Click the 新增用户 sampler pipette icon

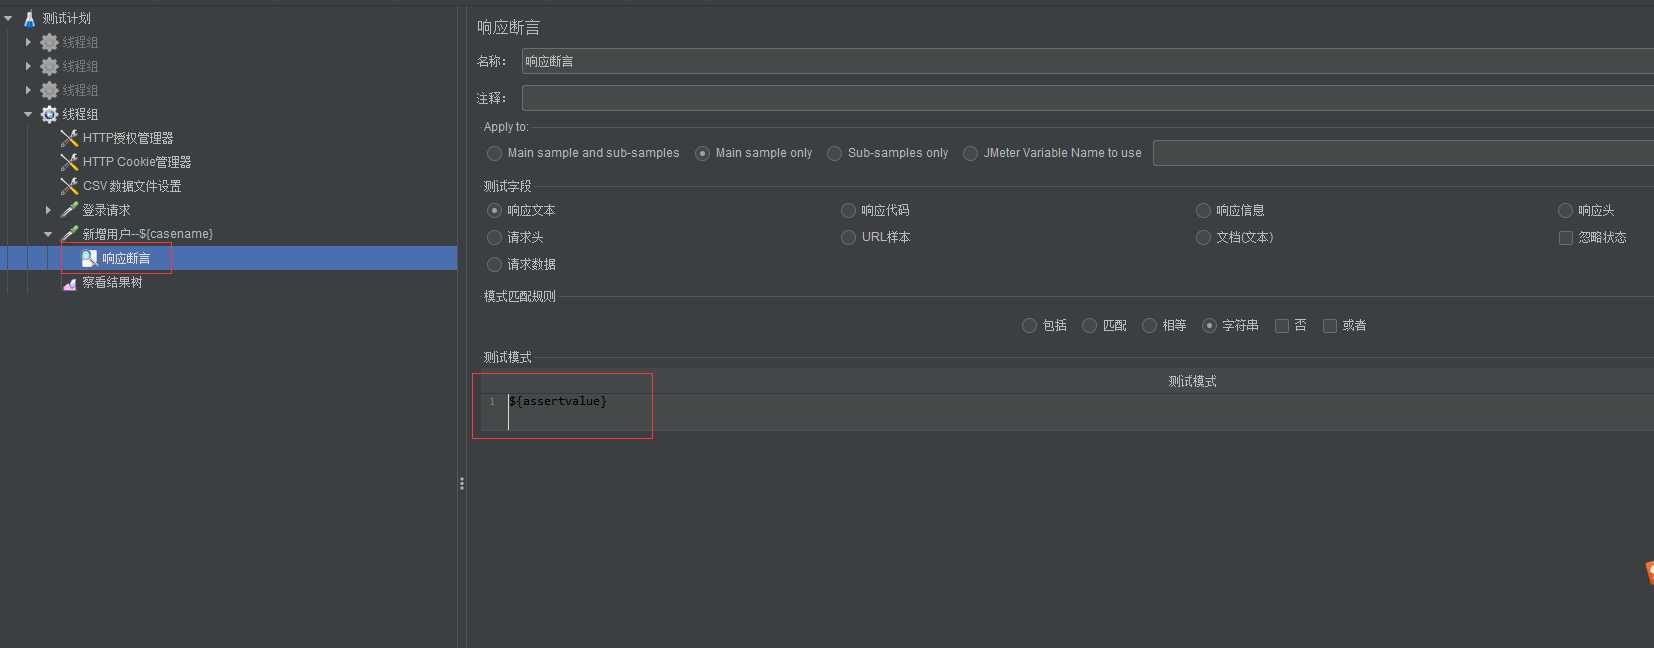[x=69, y=234]
